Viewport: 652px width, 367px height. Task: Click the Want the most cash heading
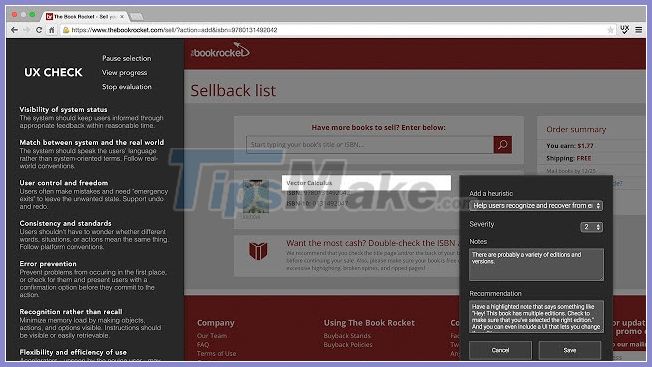373,243
